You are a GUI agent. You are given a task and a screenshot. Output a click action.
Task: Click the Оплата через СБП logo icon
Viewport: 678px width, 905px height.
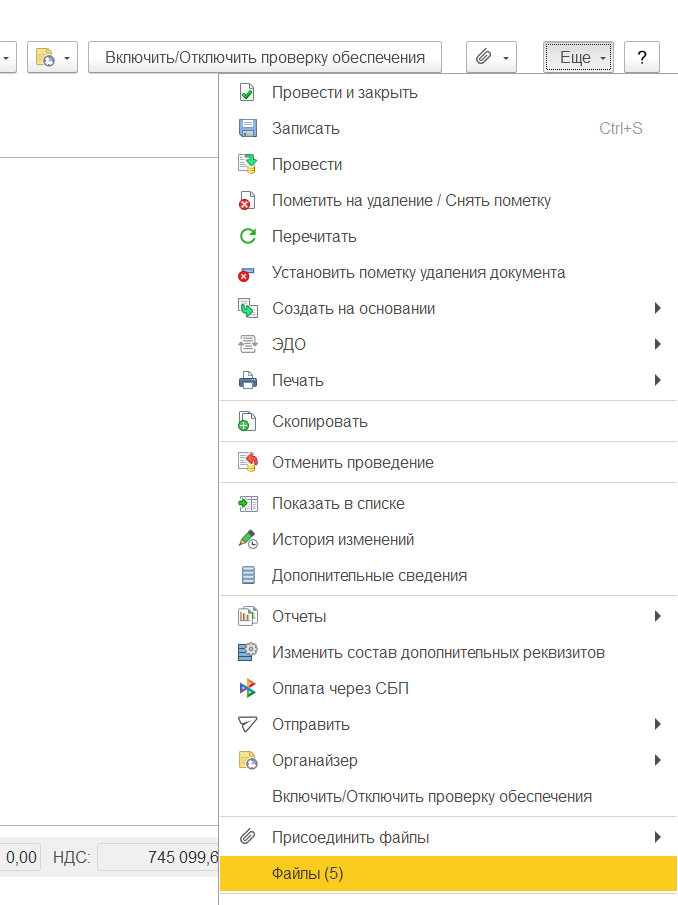coord(247,689)
